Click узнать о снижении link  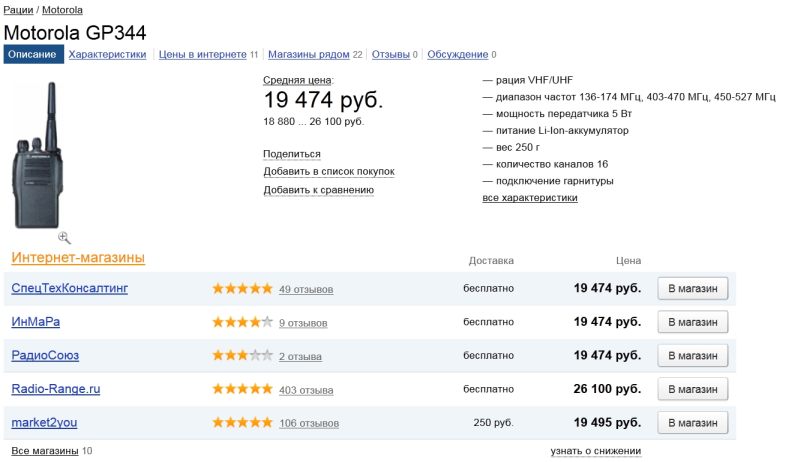click(596, 451)
